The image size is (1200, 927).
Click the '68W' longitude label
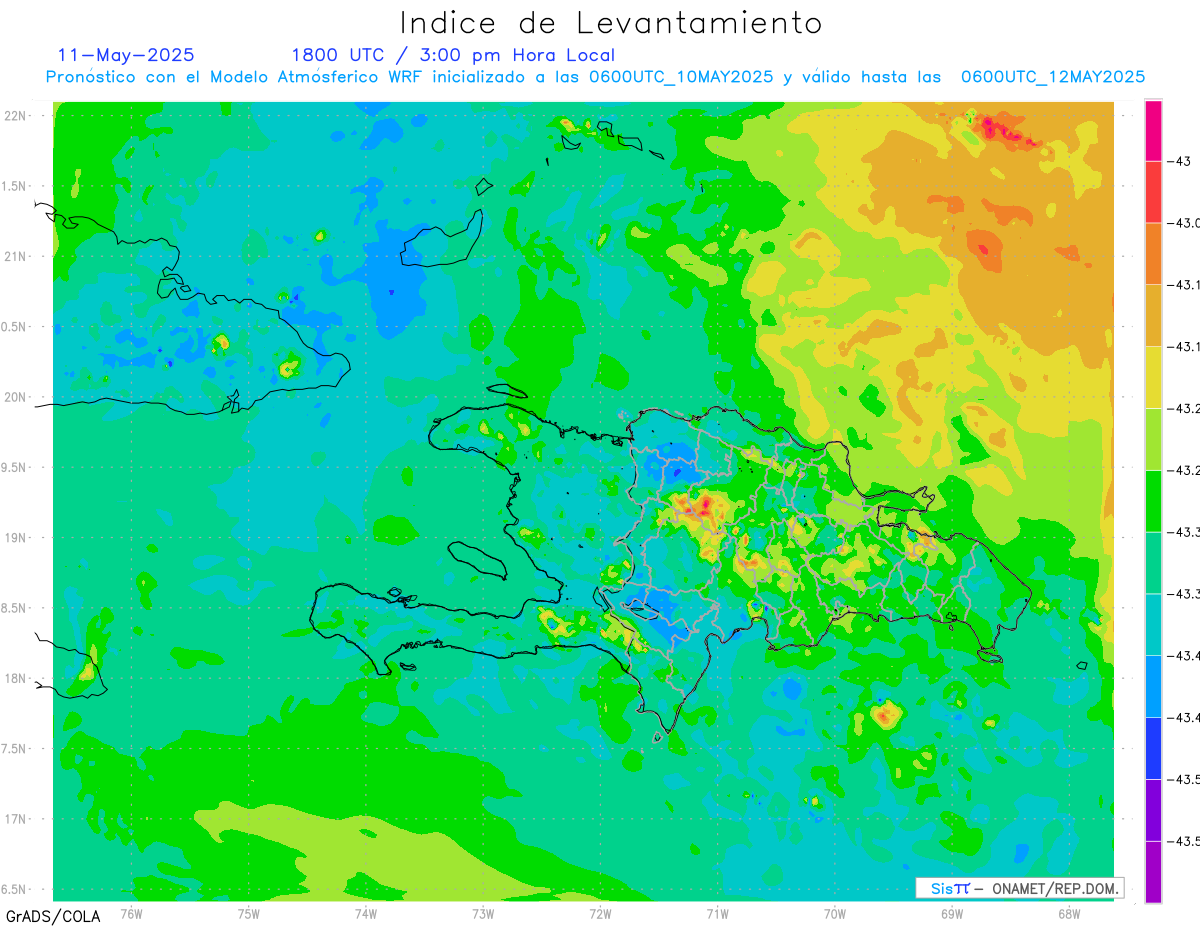point(1069,912)
